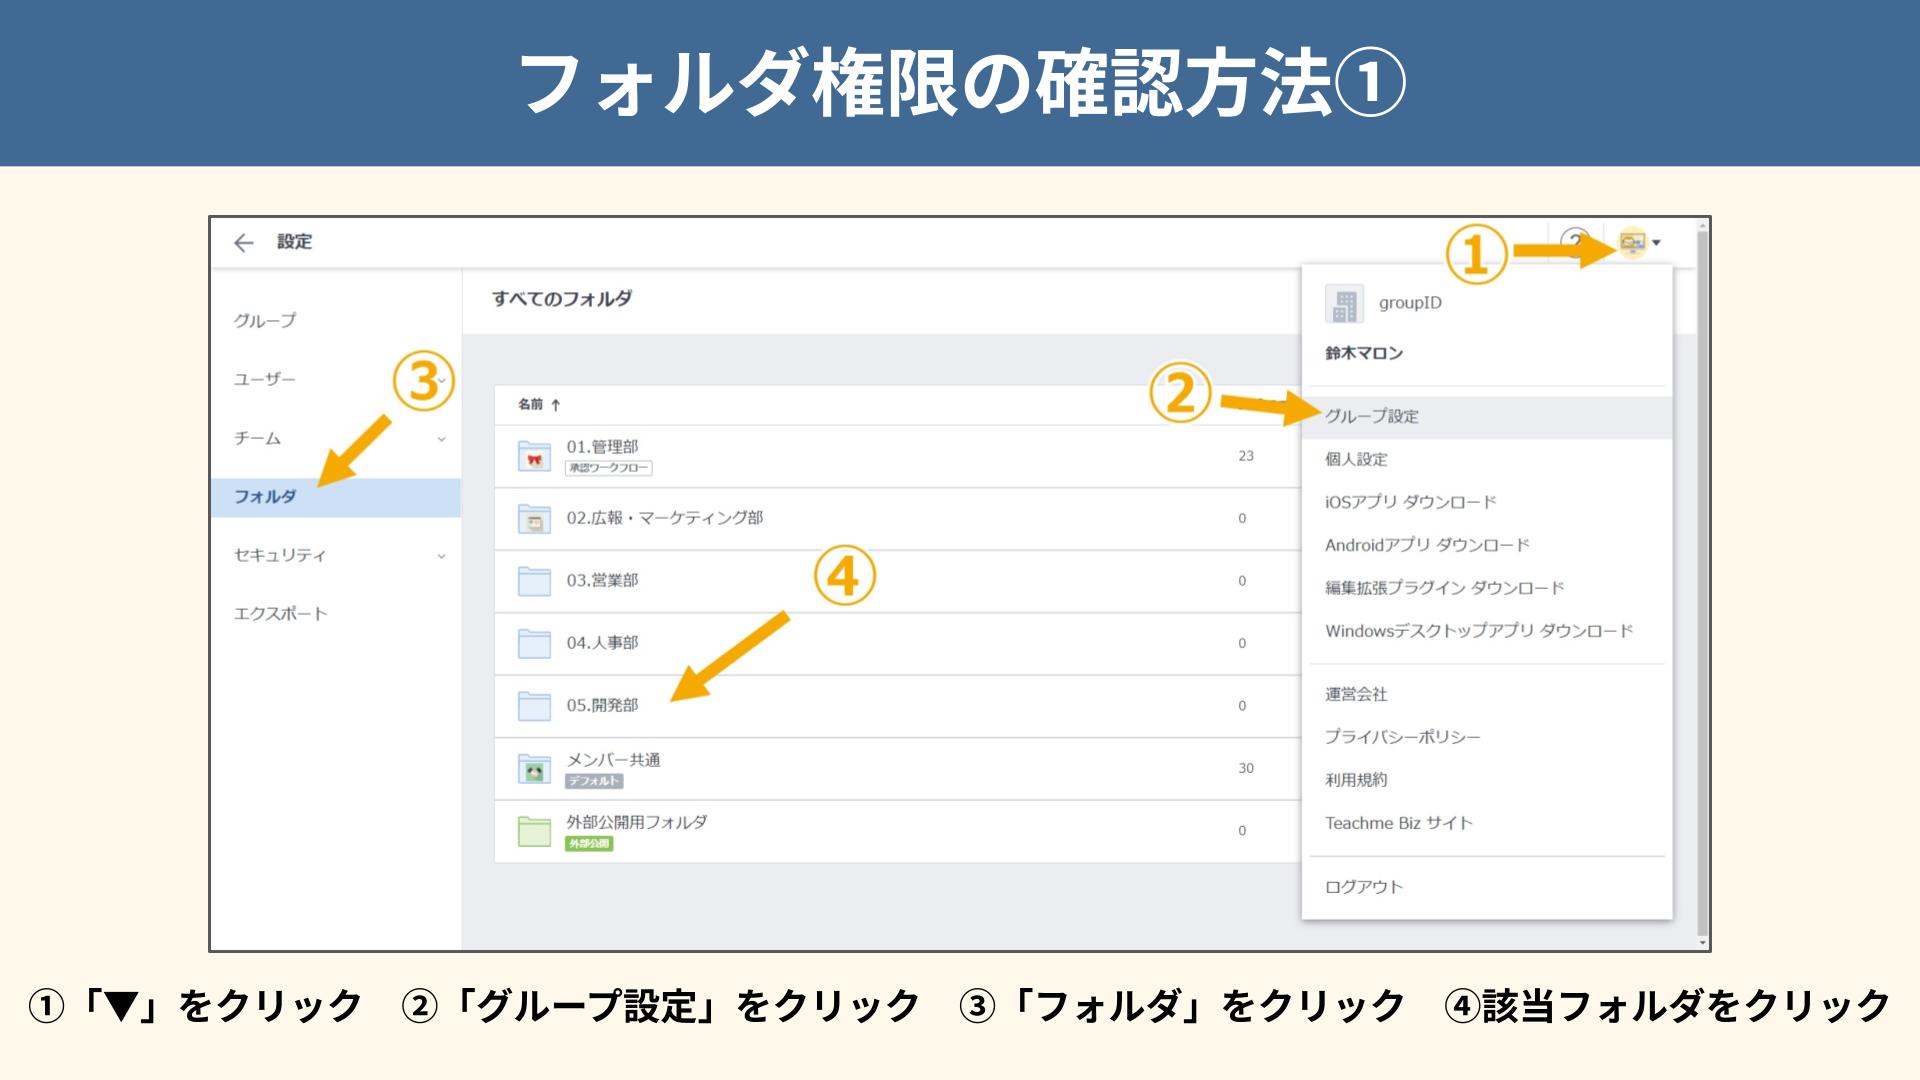Click the 01.管理部 folder icon

coord(534,456)
